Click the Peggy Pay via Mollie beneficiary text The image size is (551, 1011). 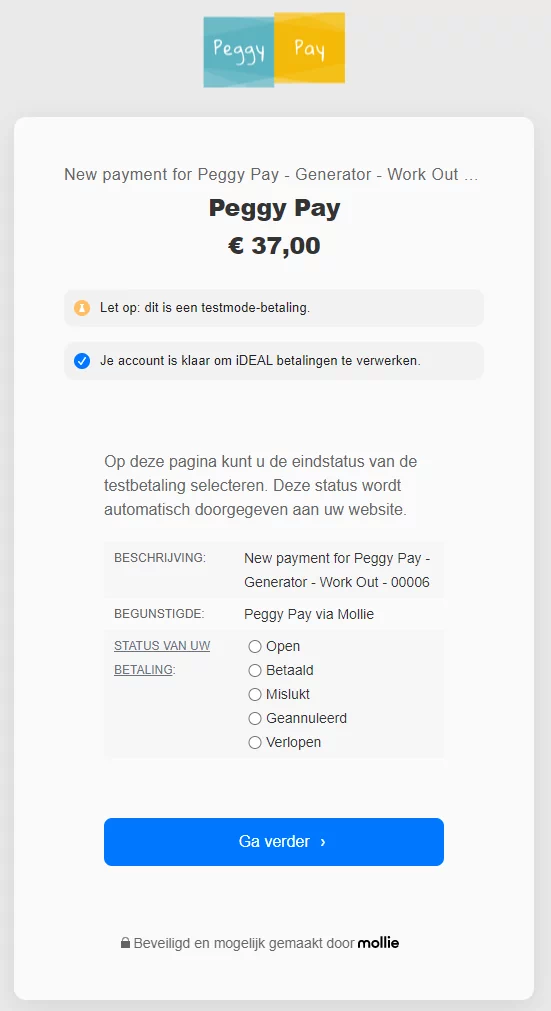tap(309, 614)
